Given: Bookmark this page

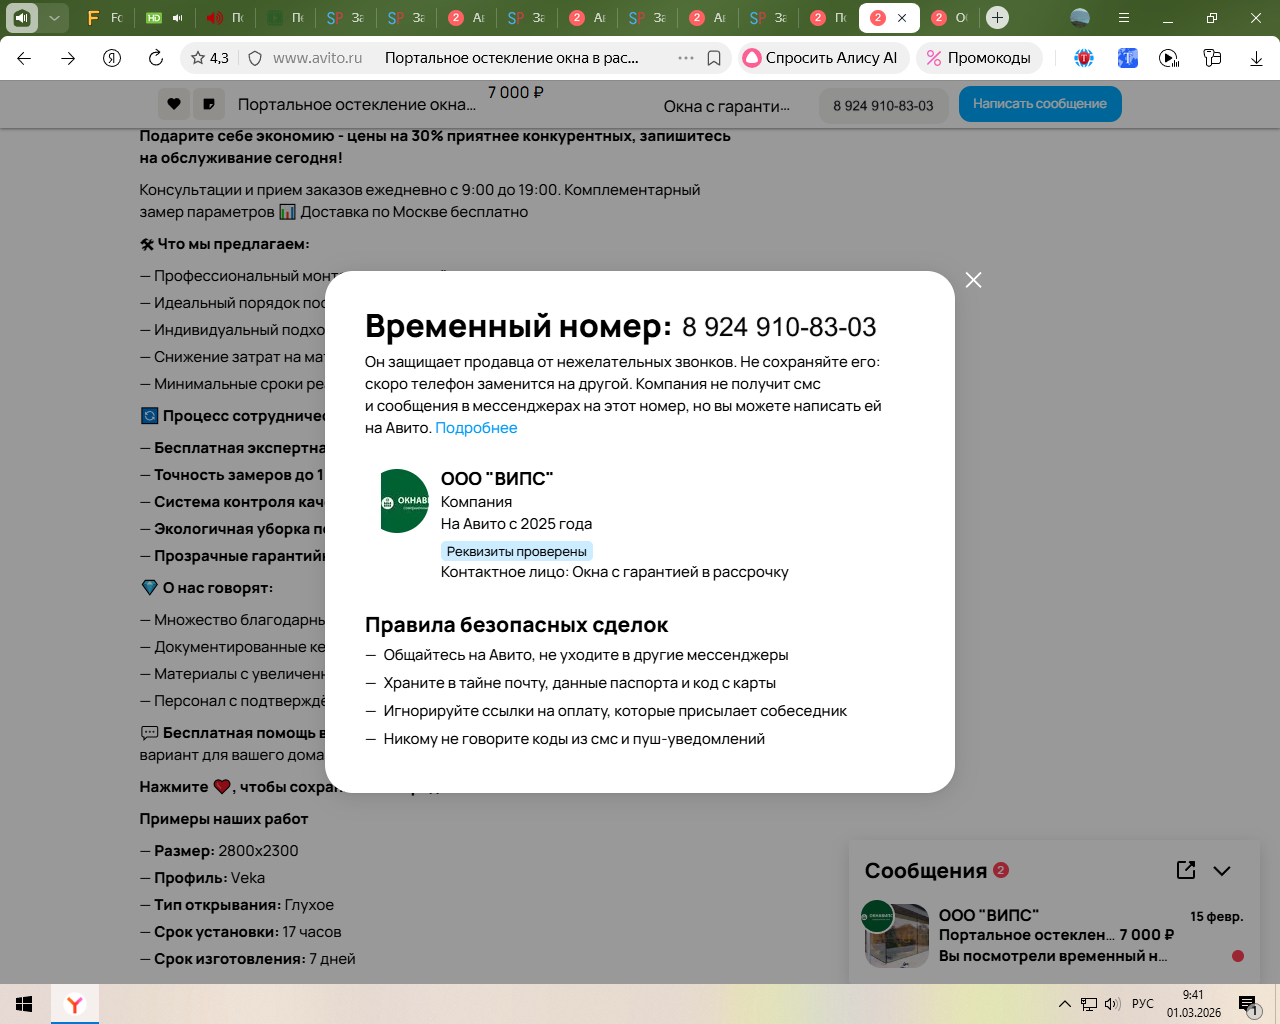Looking at the screenshot, I should click(x=714, y=58).
